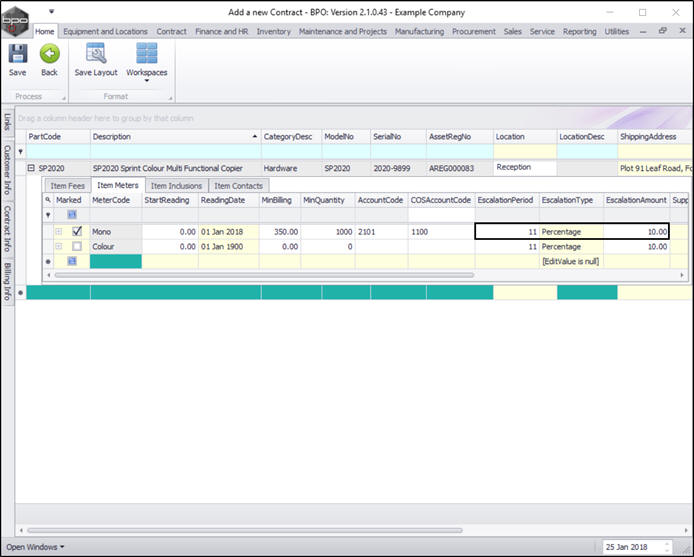This screenshot has width=694, height=557.
Task: Open Maintenance and Projects tab
Action: (343, 31)
